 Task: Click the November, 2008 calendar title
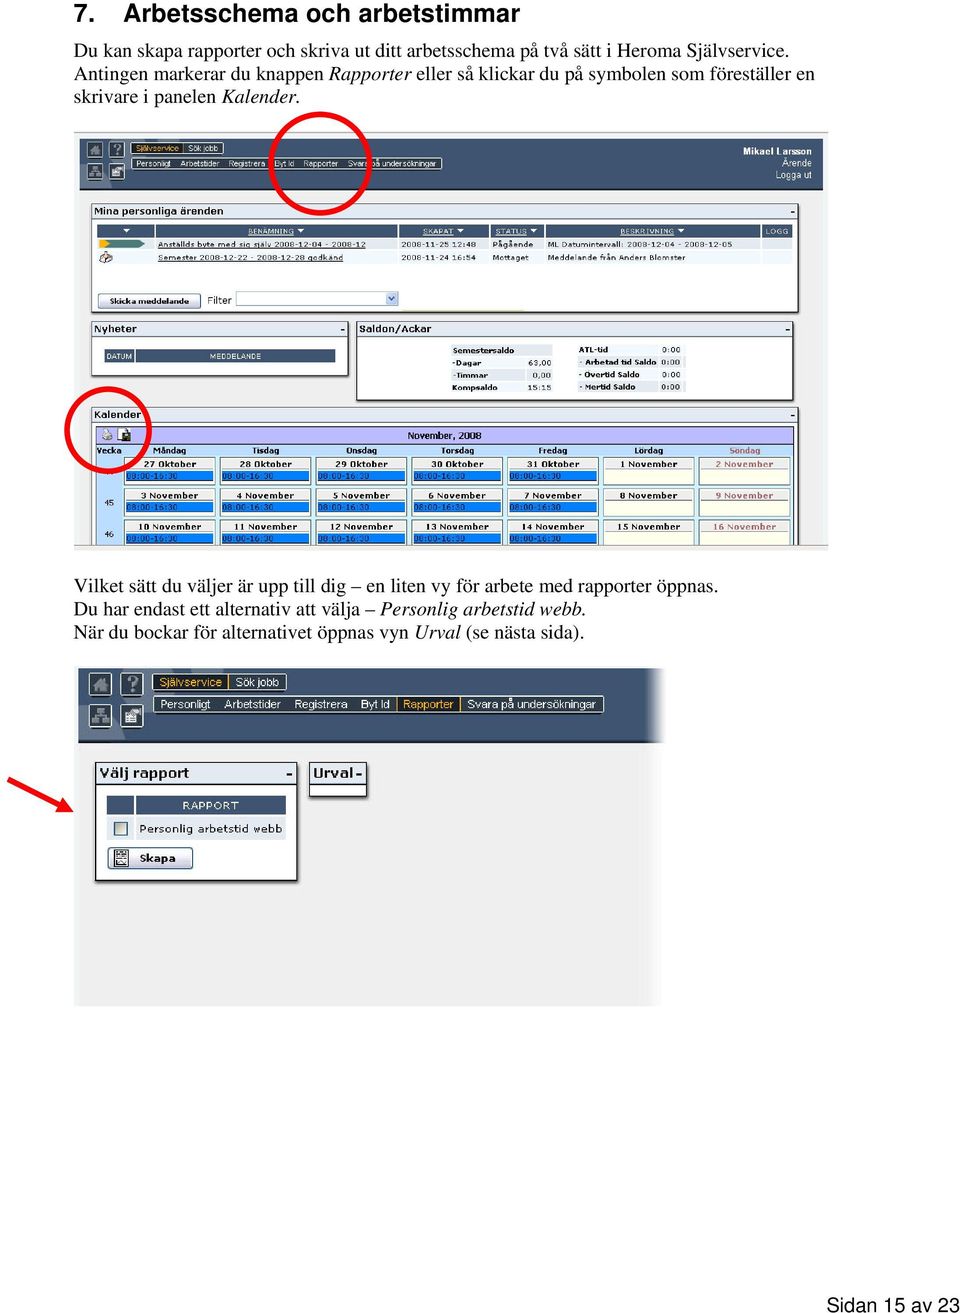pyautogui.click(x=444, y=435)
